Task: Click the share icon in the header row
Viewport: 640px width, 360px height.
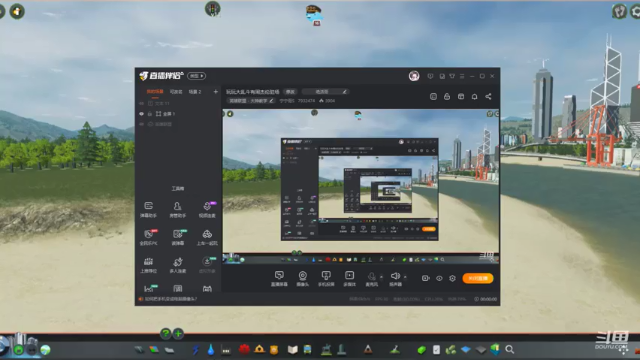Action: point(488,96)
